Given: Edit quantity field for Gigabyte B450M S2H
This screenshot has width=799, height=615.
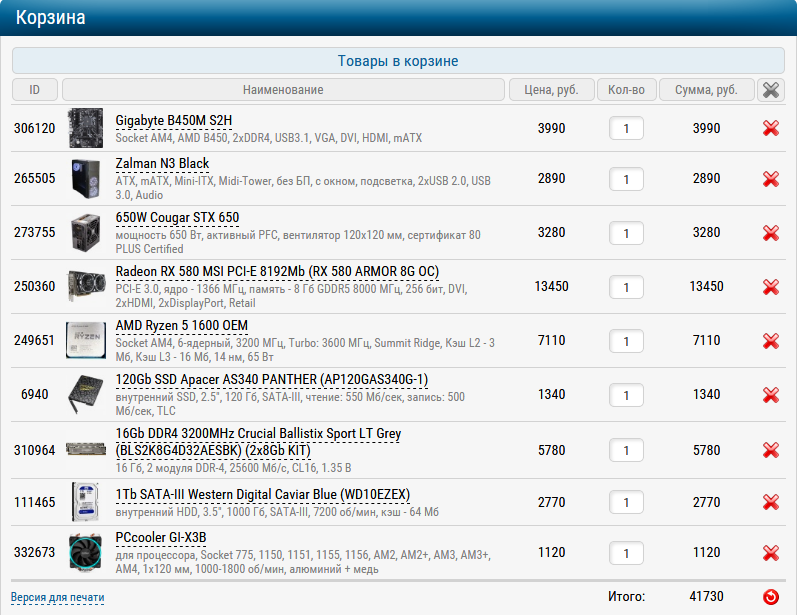Looking at the screenshot, I should [x=626, y=128].
